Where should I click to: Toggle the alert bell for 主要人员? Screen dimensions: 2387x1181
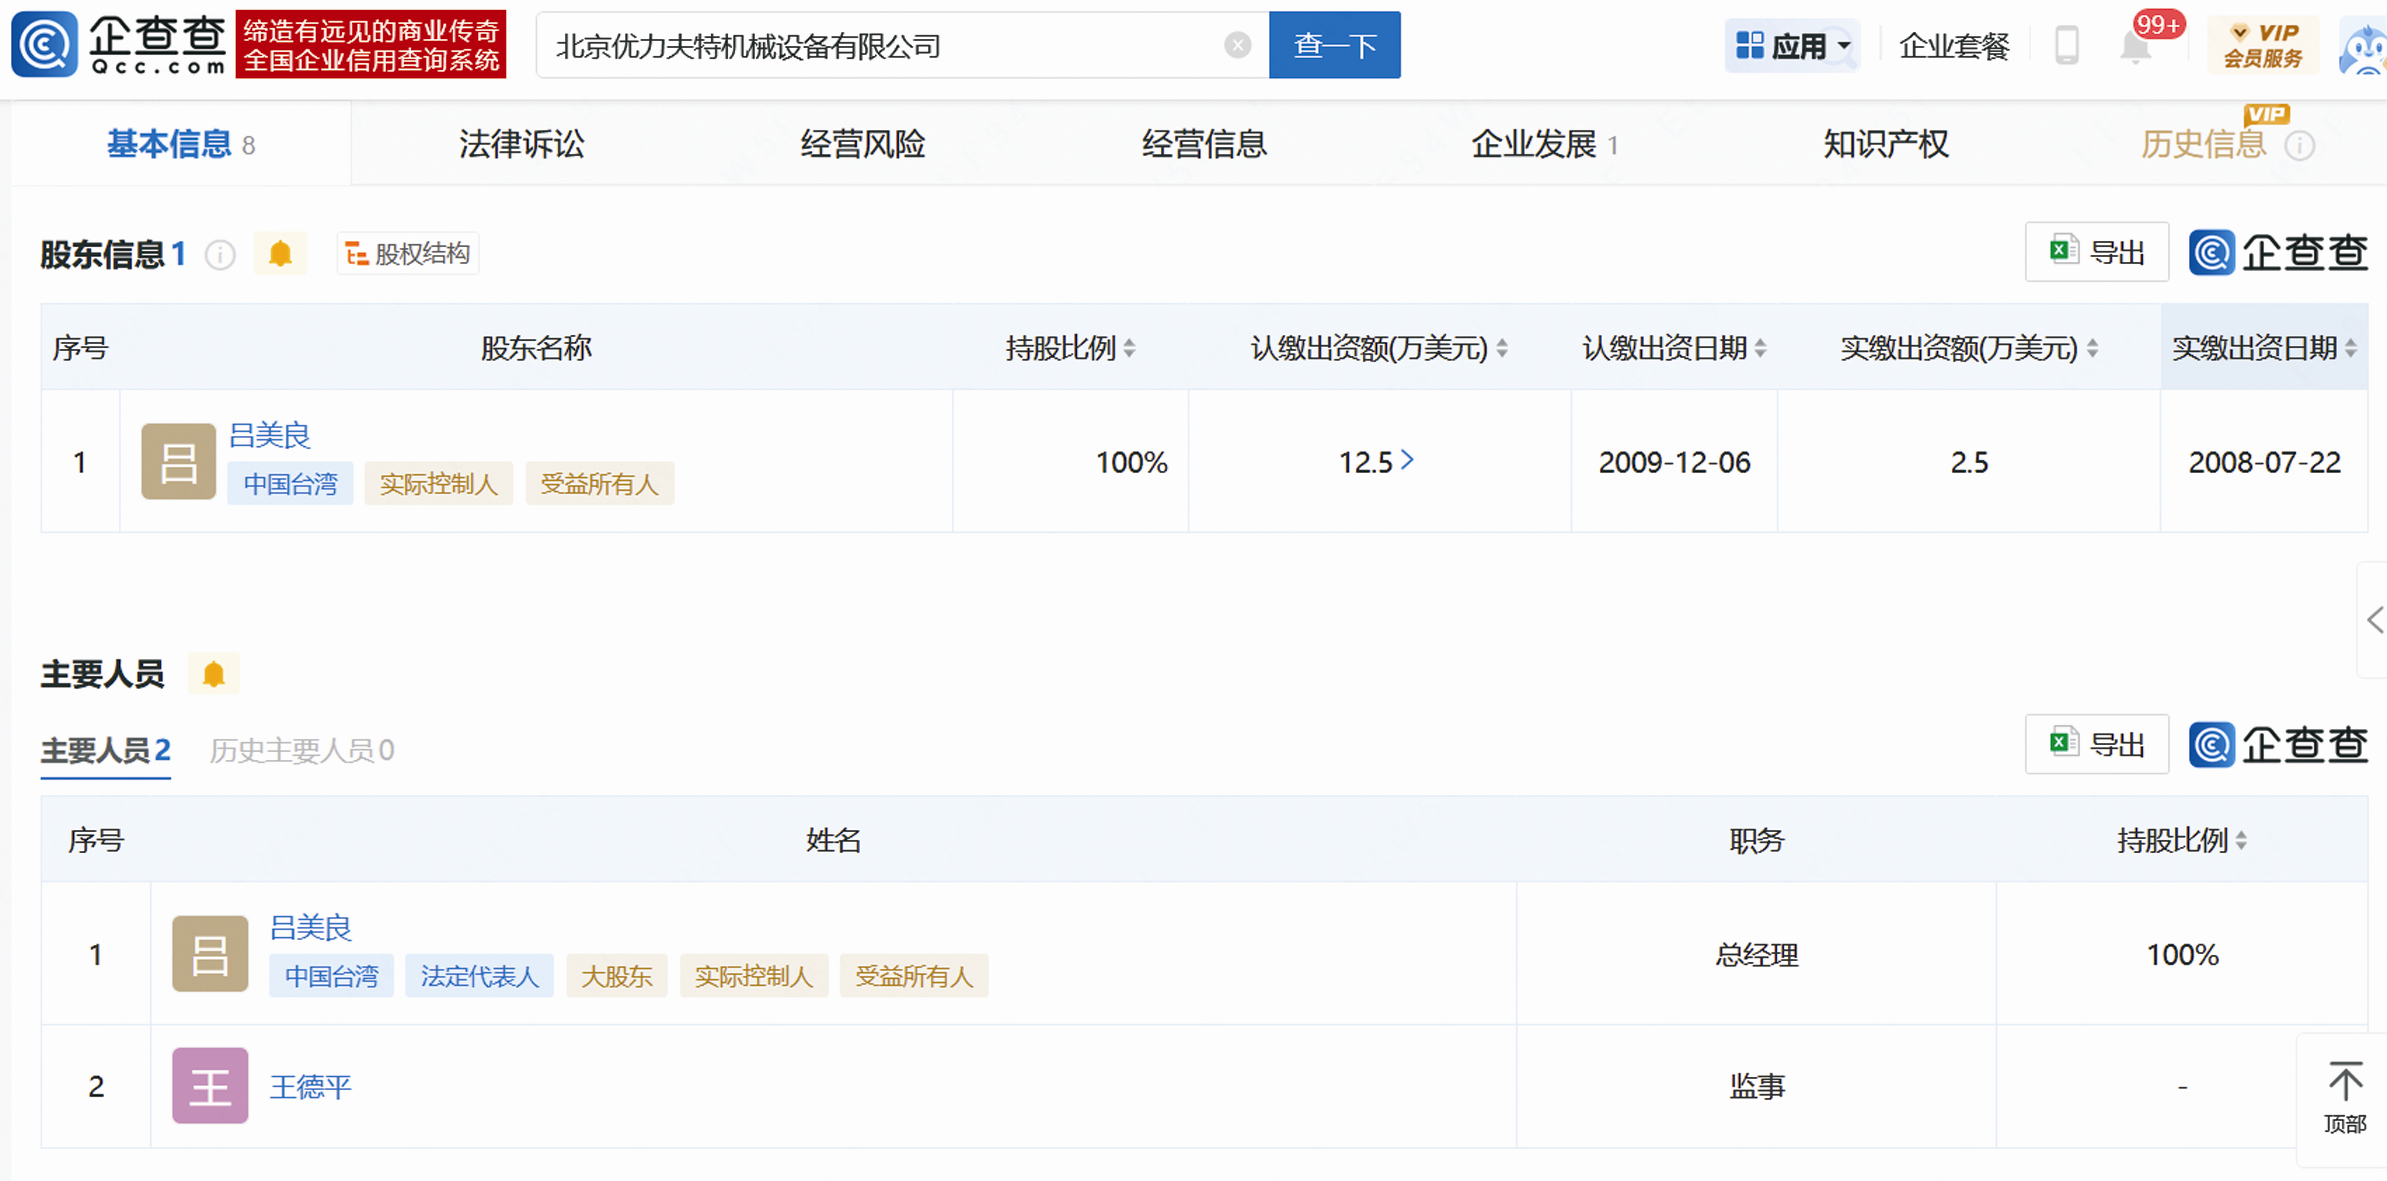point(213,675)
